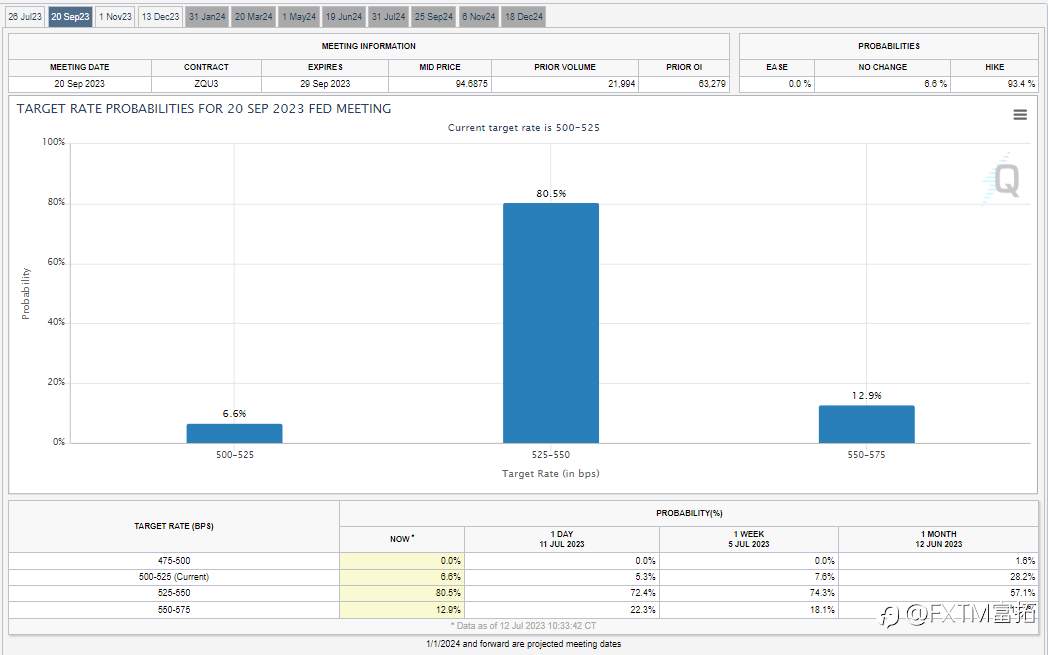This screenshot has height=655, width=1048.
Task: Open the chart hamburger menu icon
Action: [x=1020, y=115]
